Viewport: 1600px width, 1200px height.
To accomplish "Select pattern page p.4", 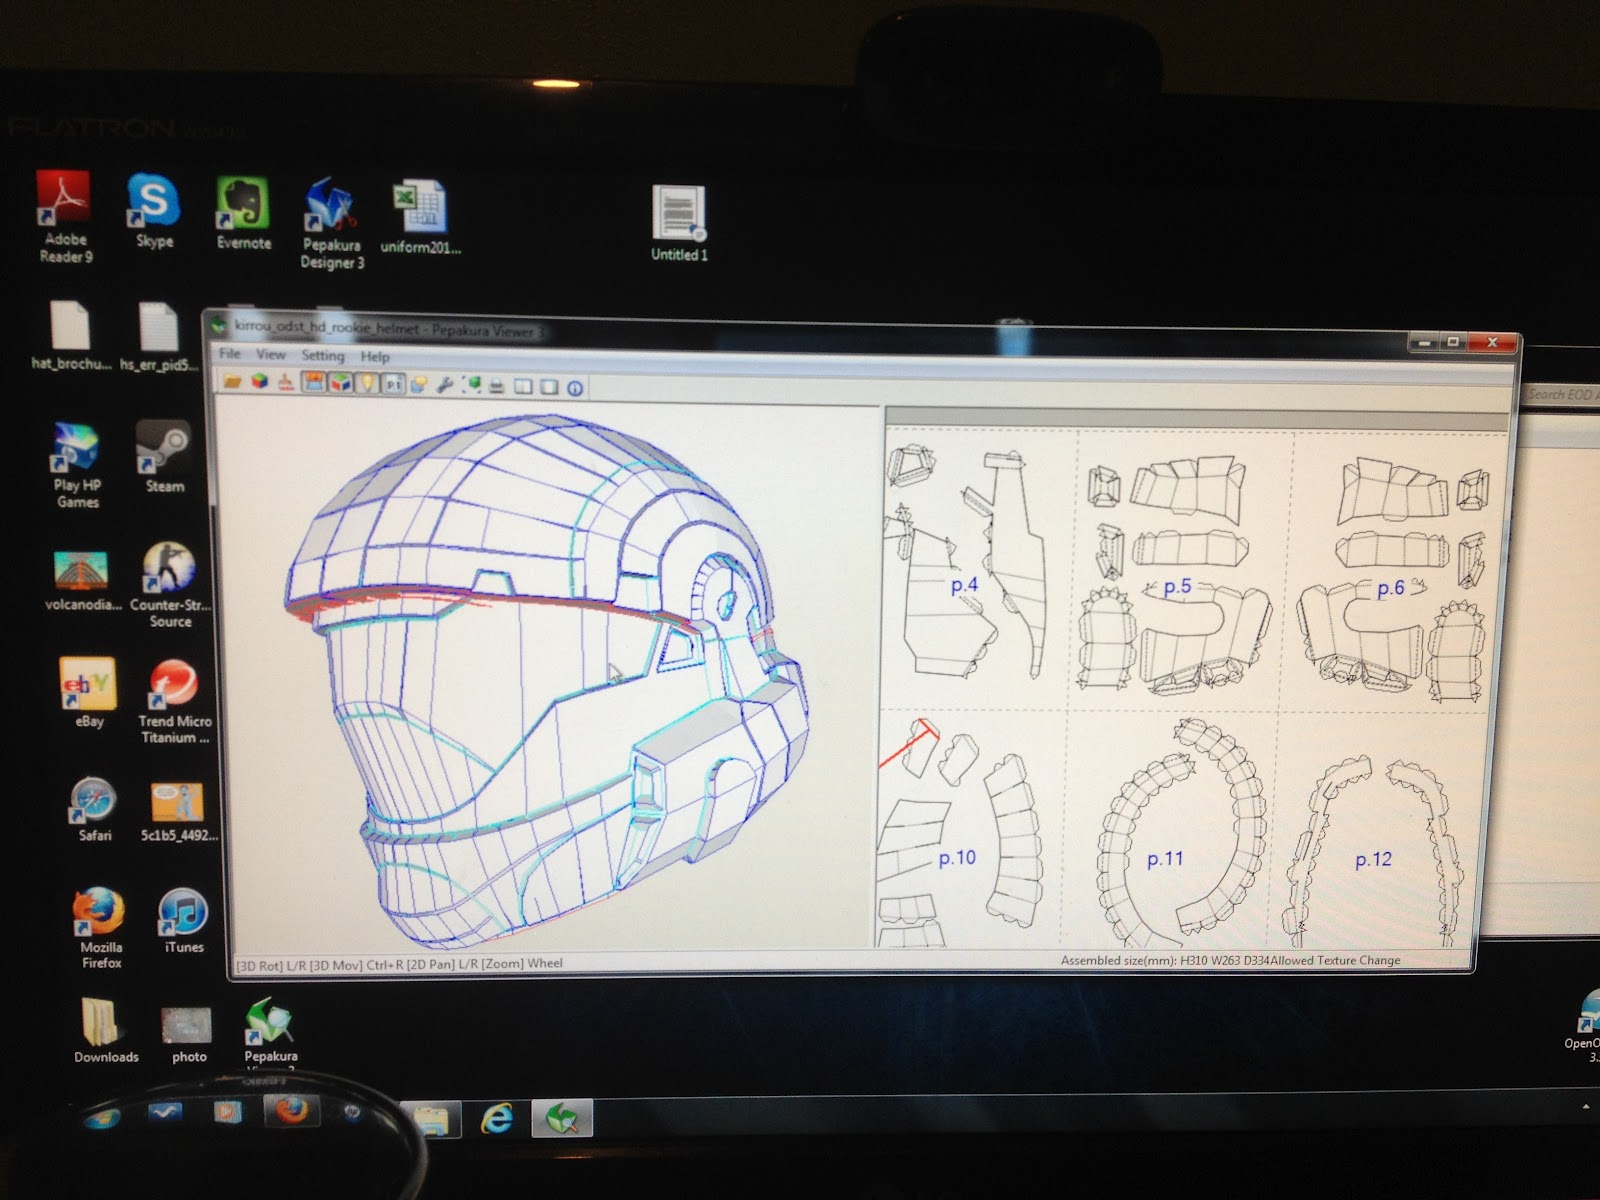I will [x=964, y=585].
